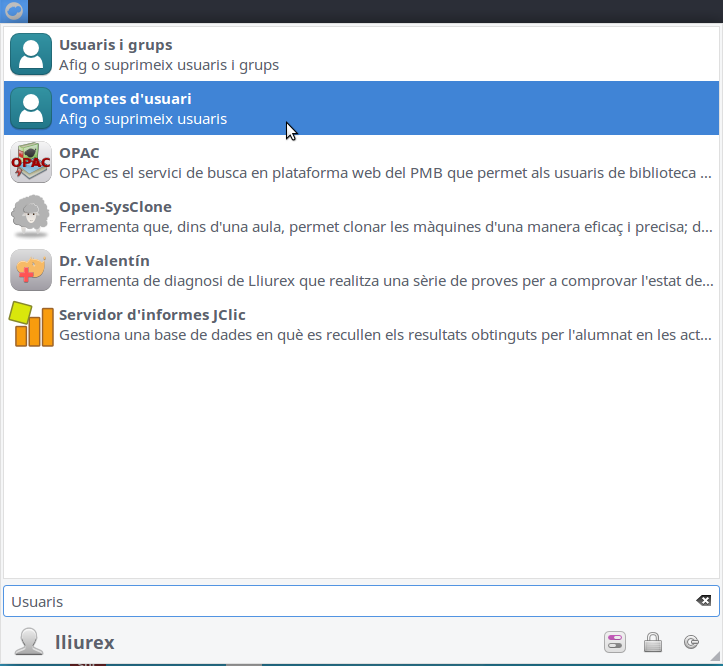Open the Usuaris i grups teal user icon
The width and height of the screenshot is (723, 666).
(31, 54)
